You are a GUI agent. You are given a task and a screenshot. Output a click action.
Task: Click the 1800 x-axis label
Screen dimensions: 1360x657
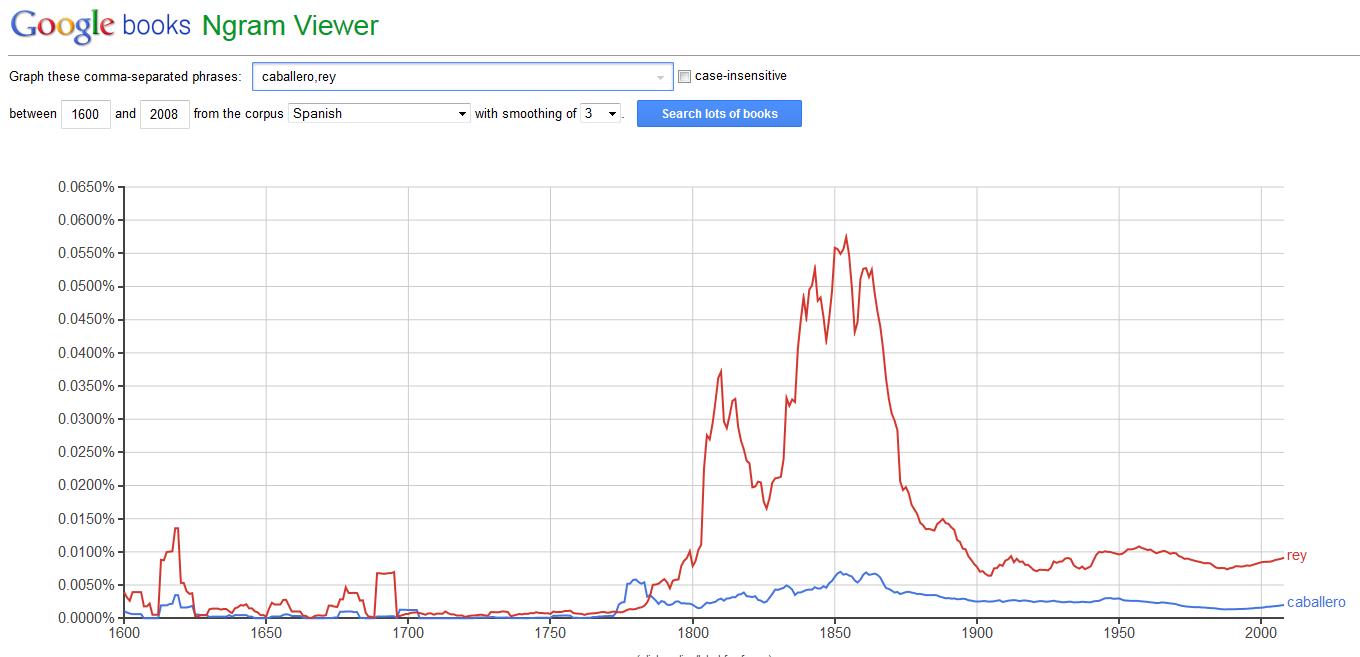[692, 633]
